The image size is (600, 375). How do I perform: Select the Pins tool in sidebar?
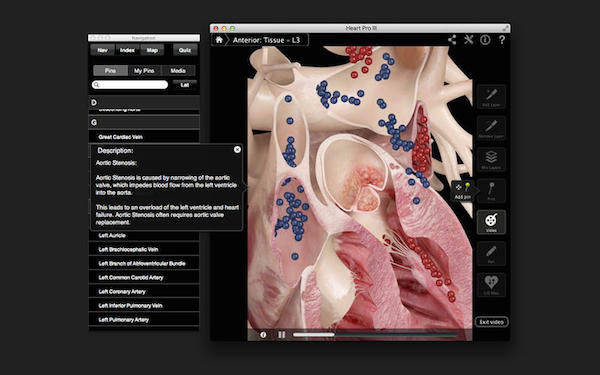click(x=491, y=191)
